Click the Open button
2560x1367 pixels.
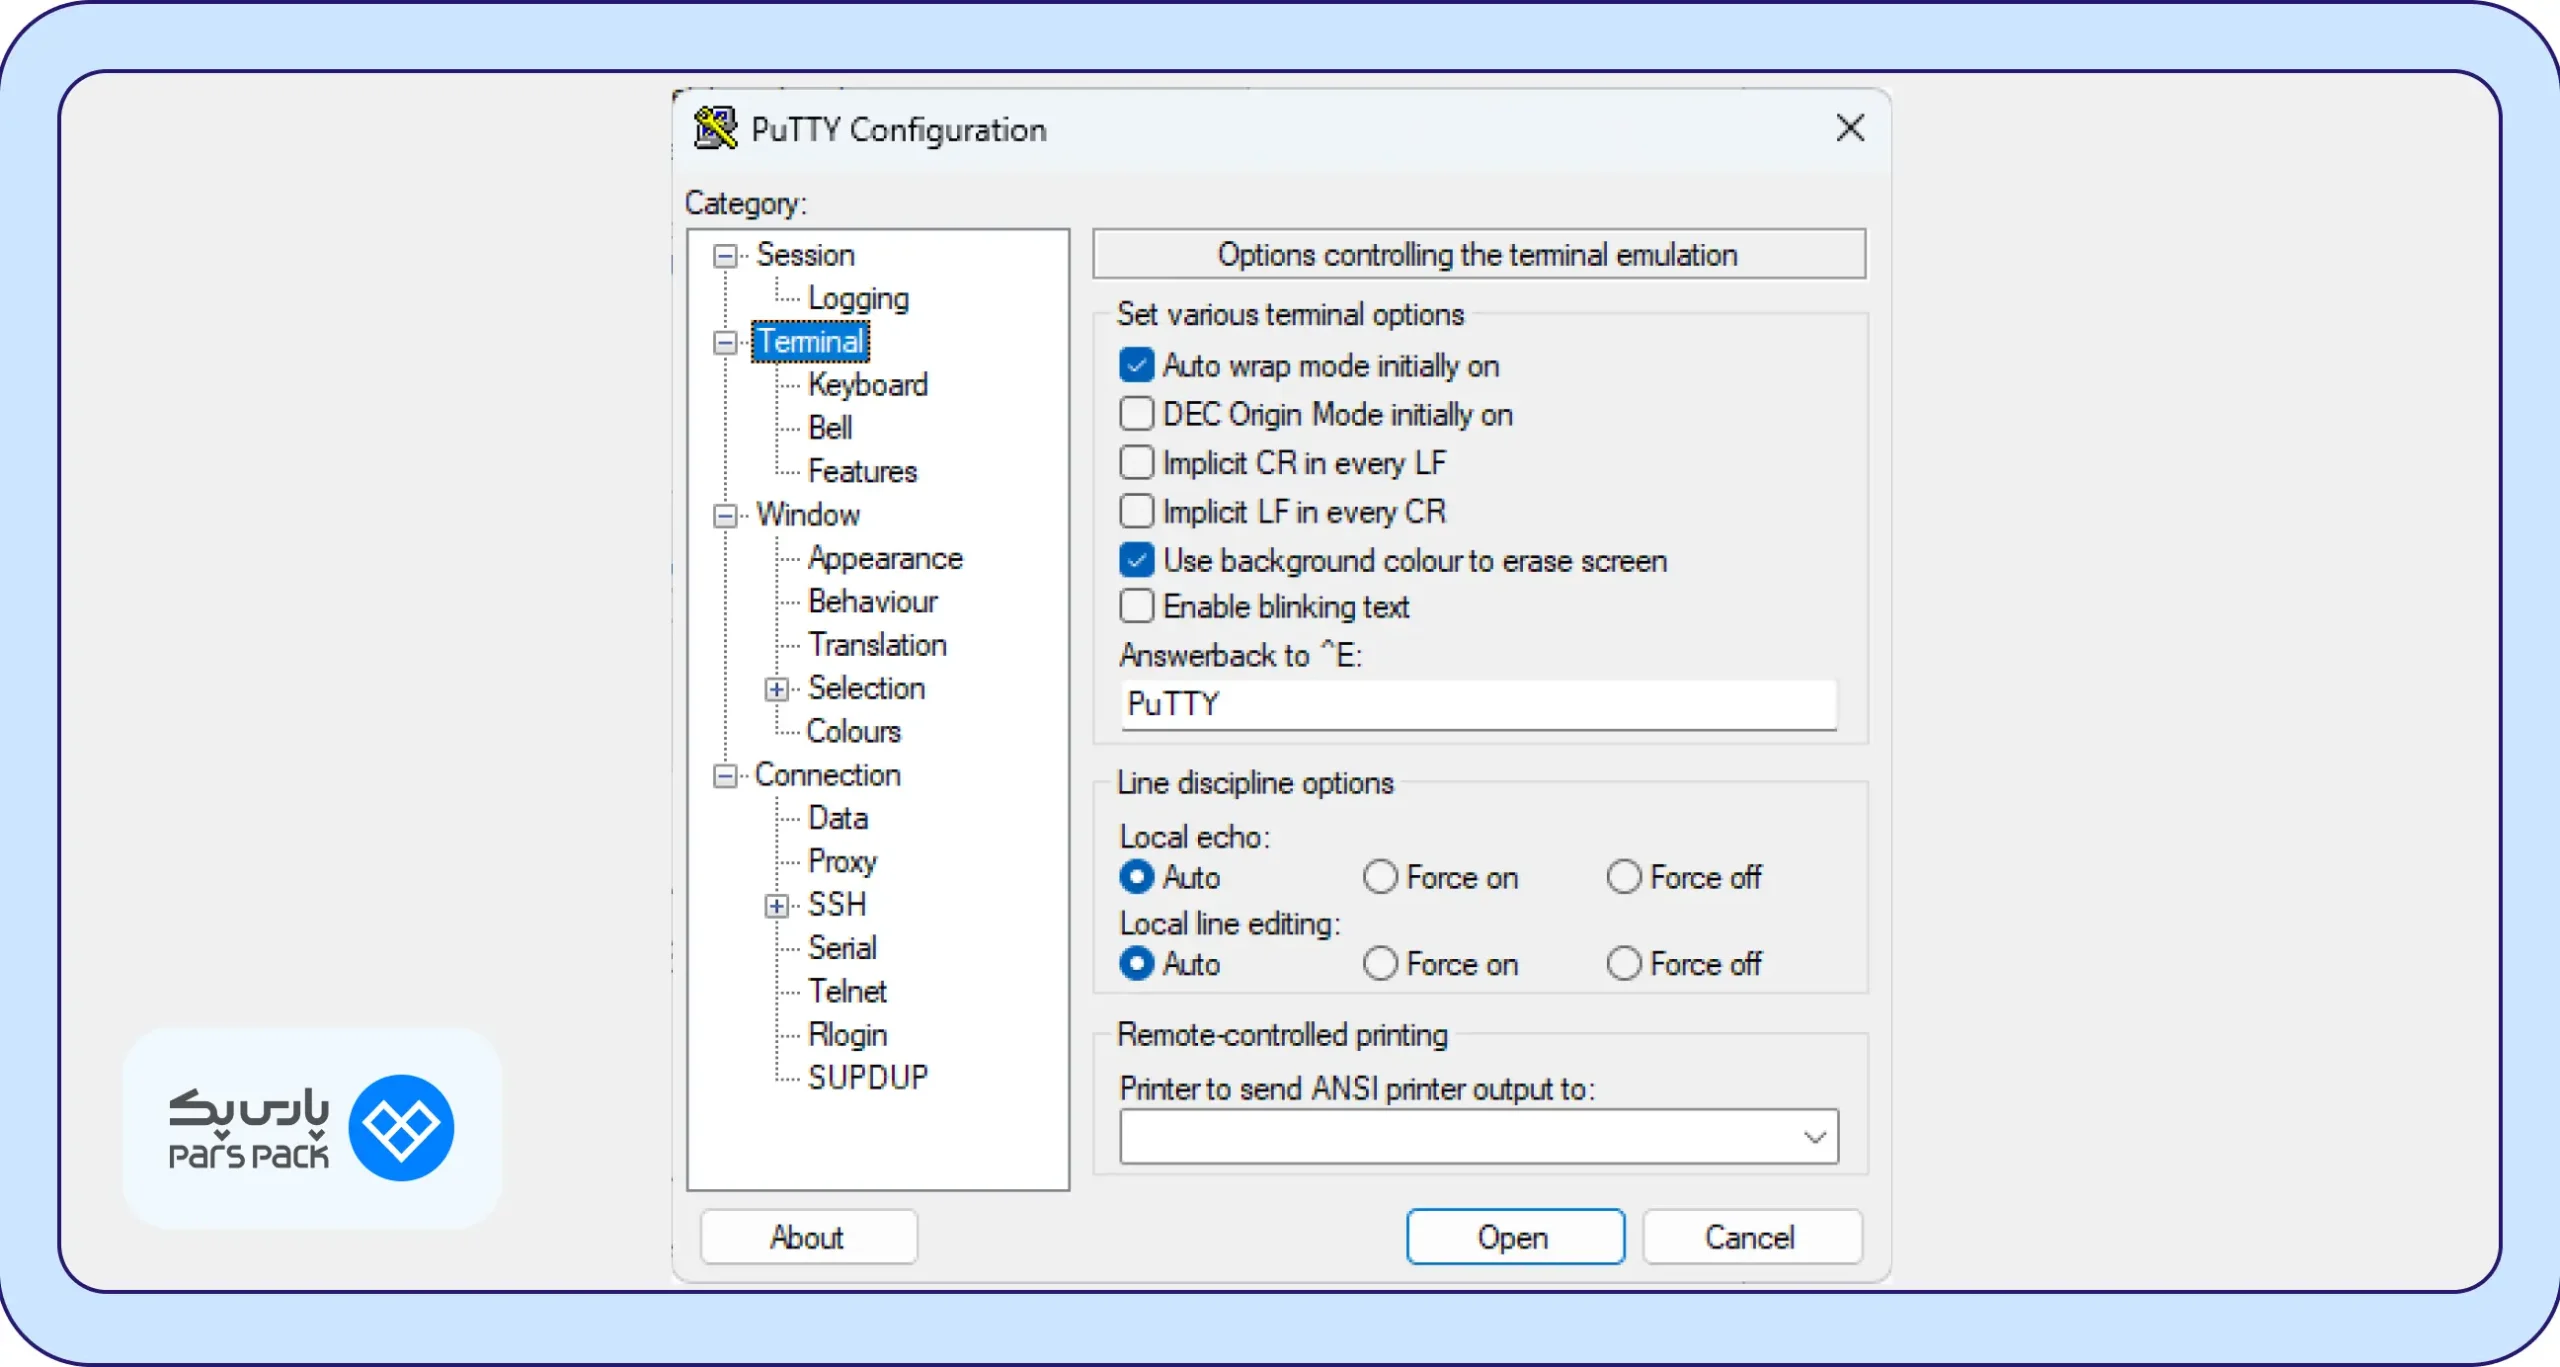click(1515, 1238)
